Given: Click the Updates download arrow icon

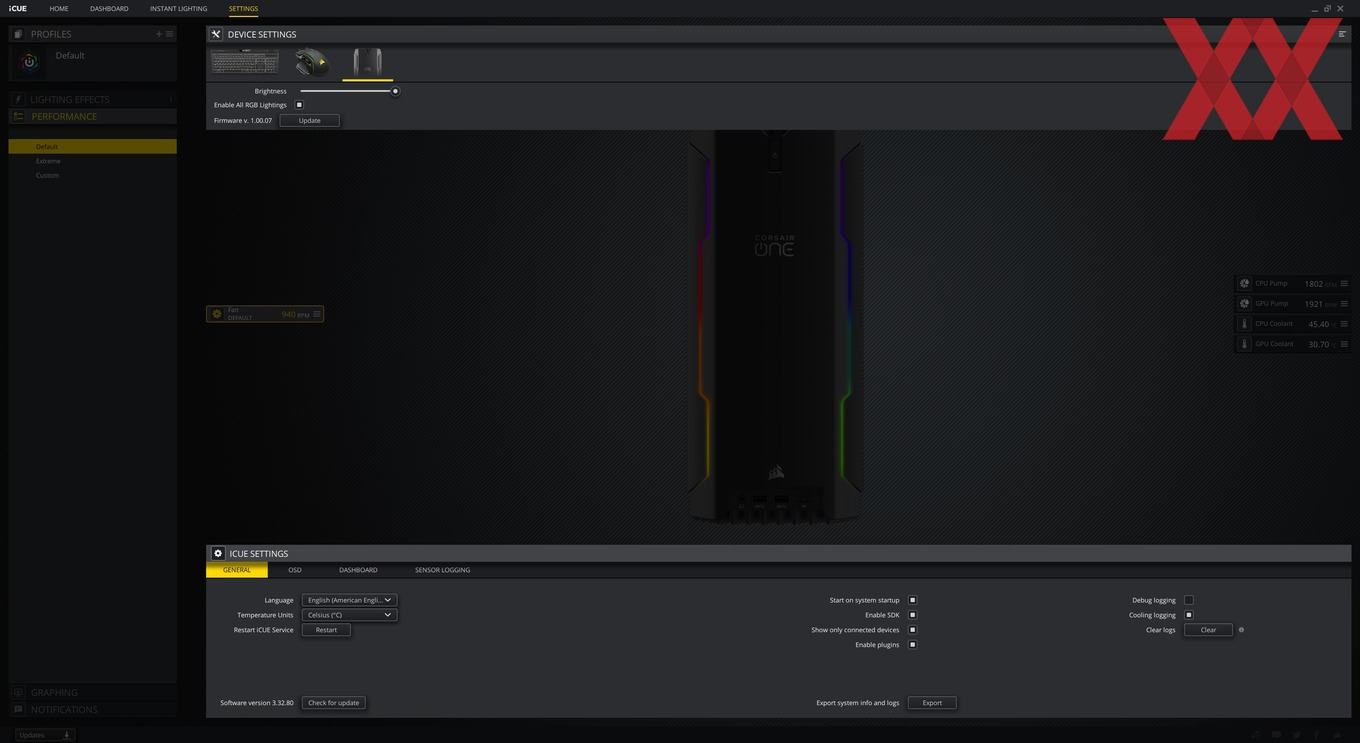Looking at the screenshot, I should pos(67,735).
